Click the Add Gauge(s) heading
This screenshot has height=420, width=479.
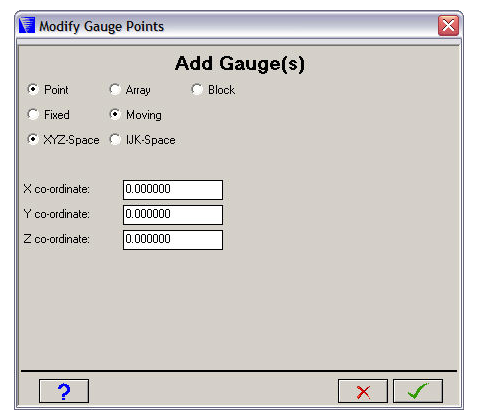coord(240,63)
